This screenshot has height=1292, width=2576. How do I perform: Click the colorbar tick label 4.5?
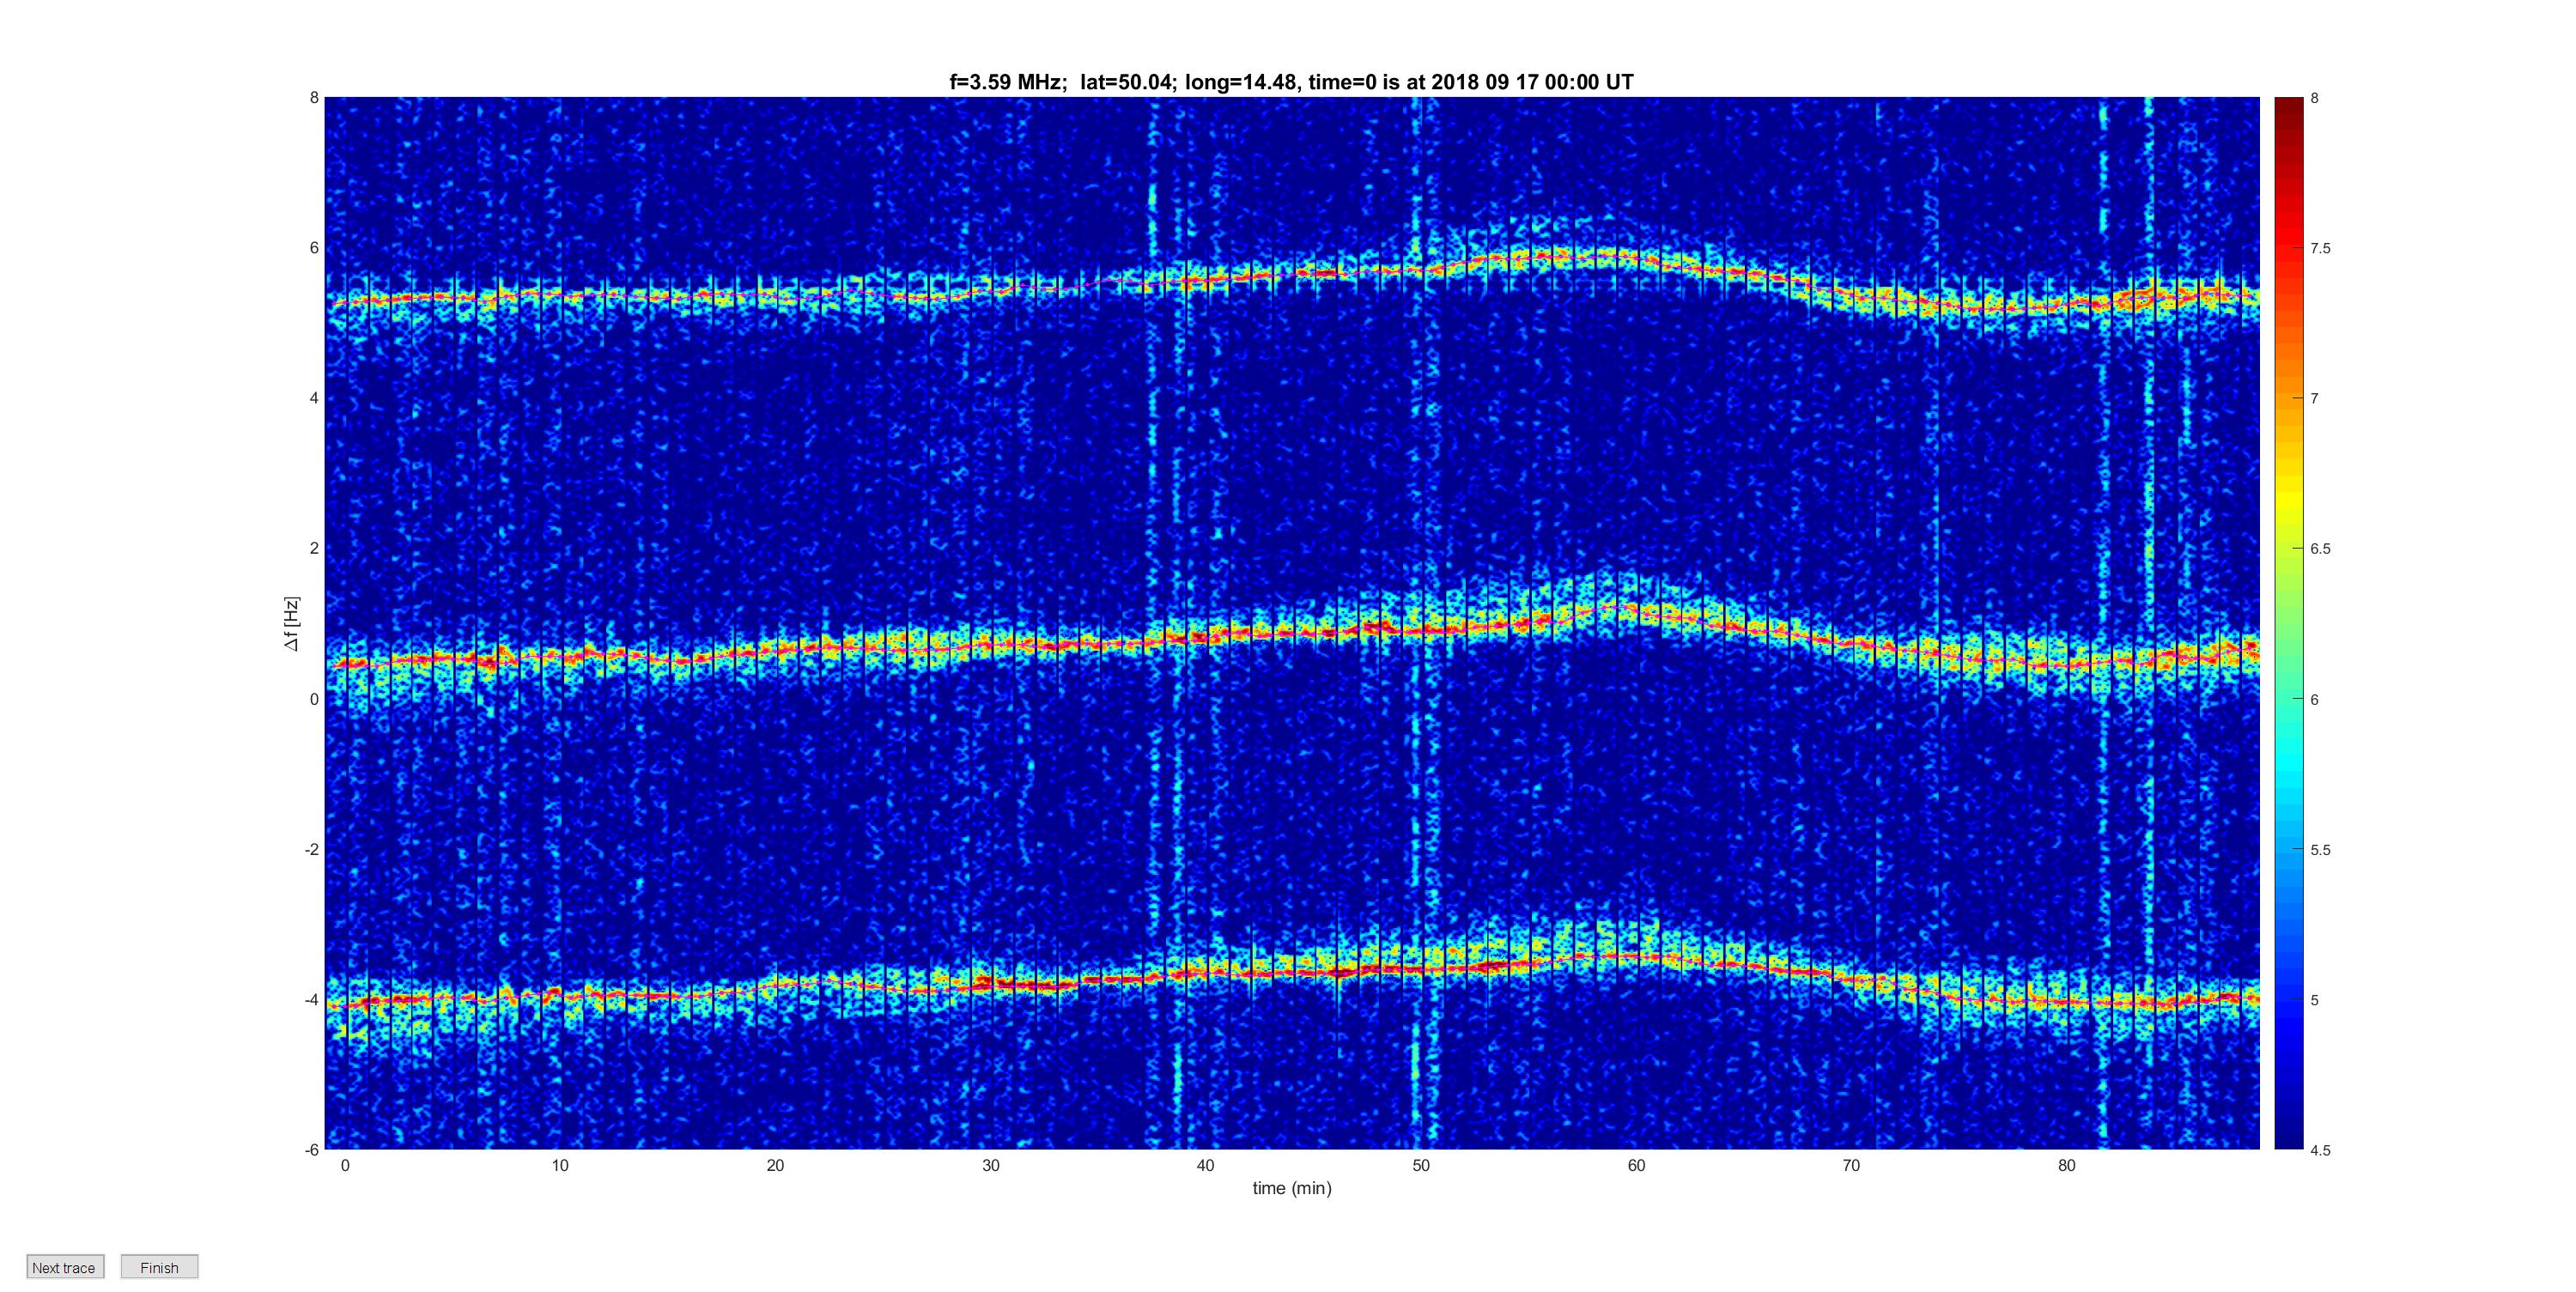(x=2320, y=1151)
